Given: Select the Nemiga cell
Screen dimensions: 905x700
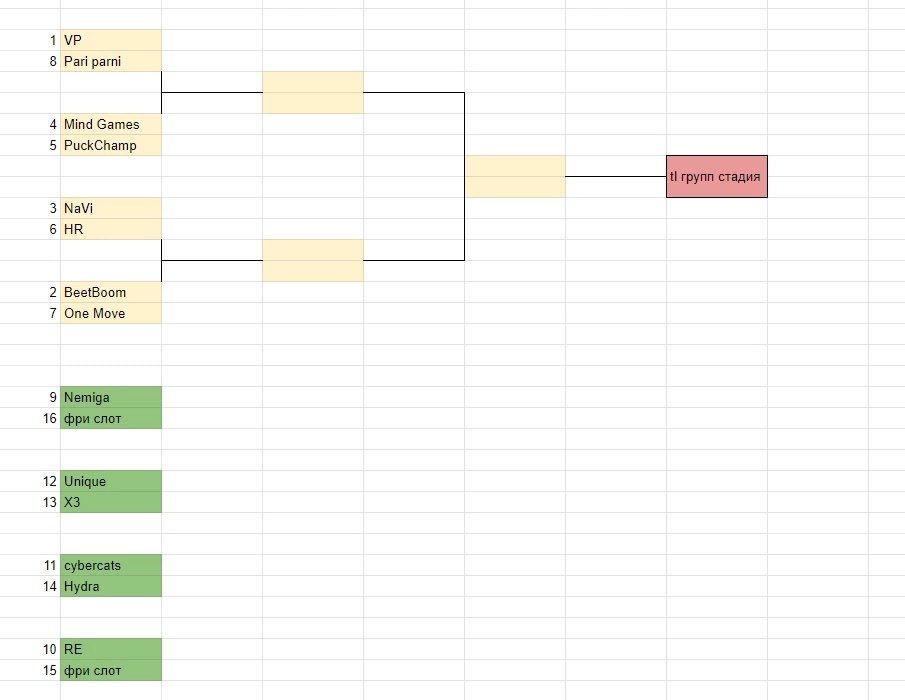Looking at the screenshot, I should (x=110, y=397).
